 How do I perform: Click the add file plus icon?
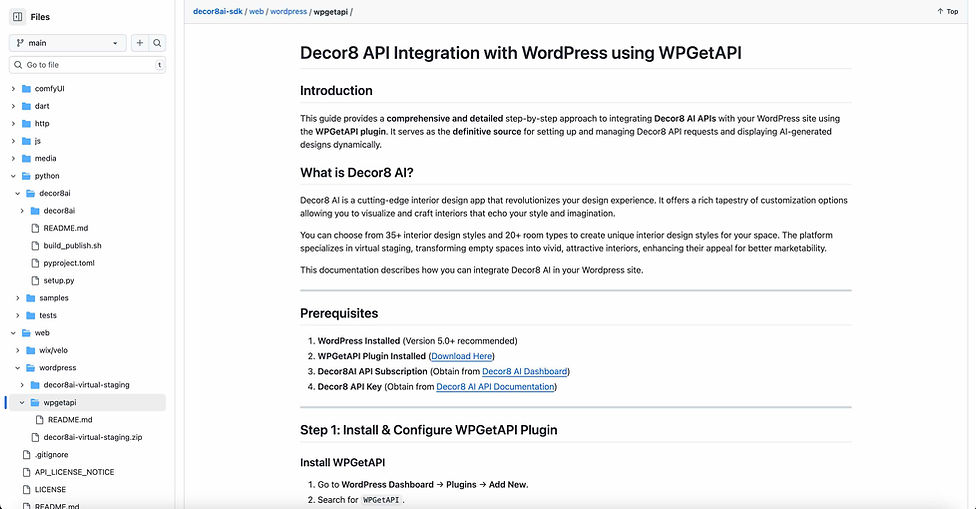click(139, 43)
